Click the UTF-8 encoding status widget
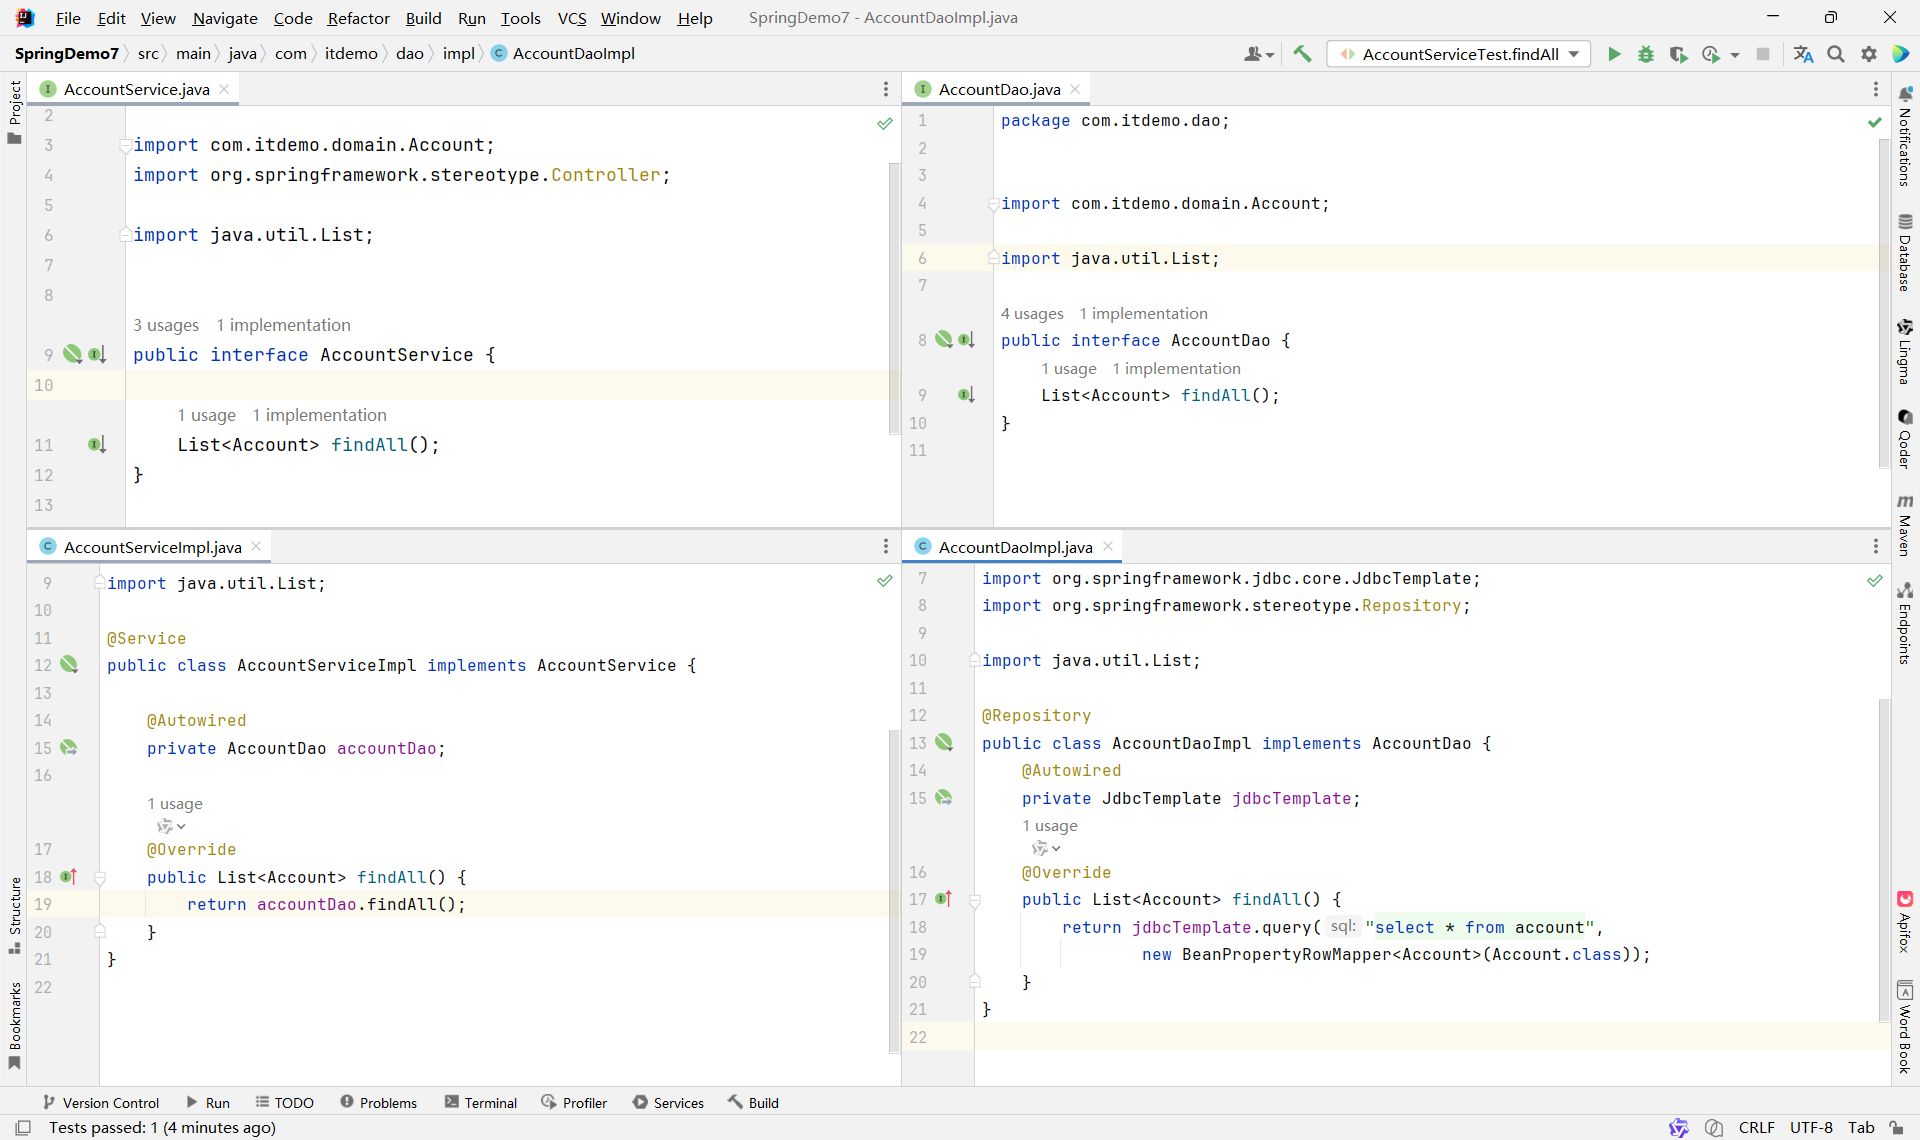 [x=1811, y=1127]
